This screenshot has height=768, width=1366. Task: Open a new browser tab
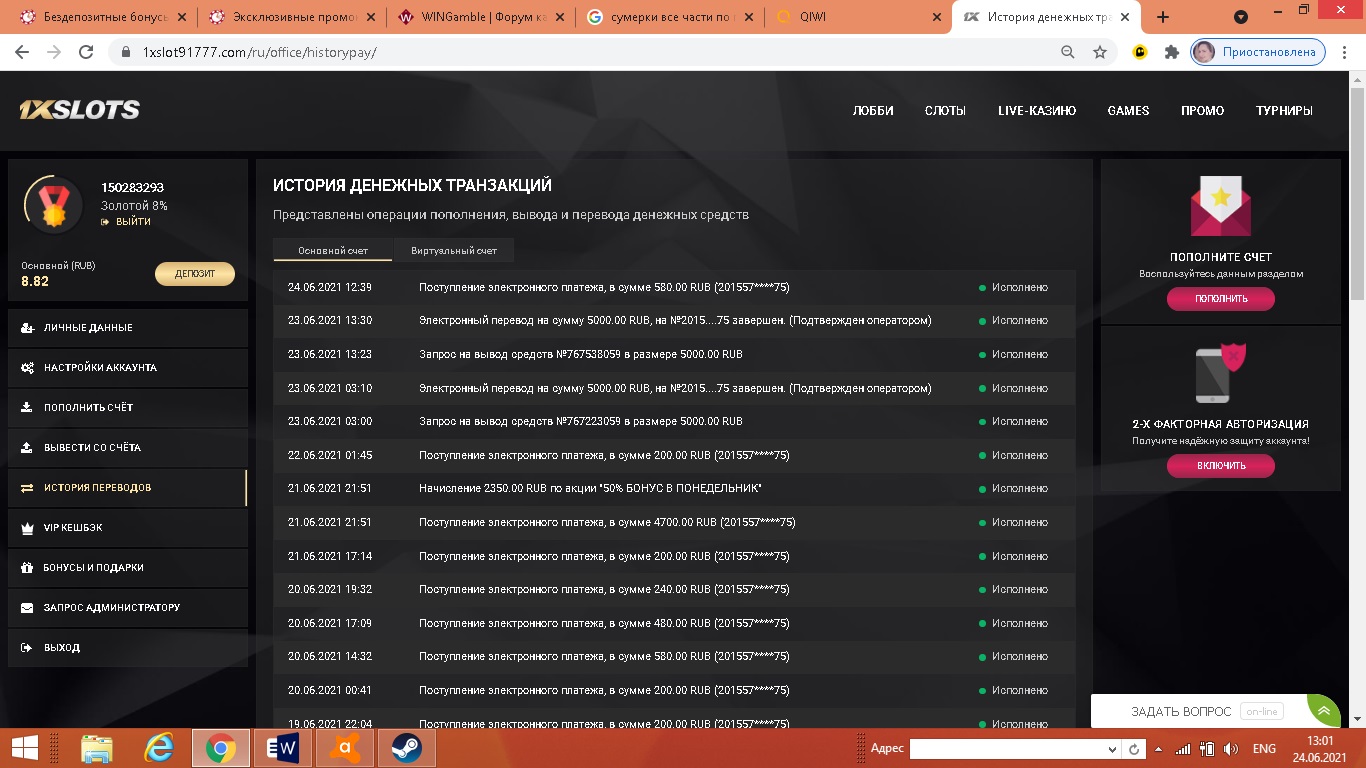point(1163,17)
